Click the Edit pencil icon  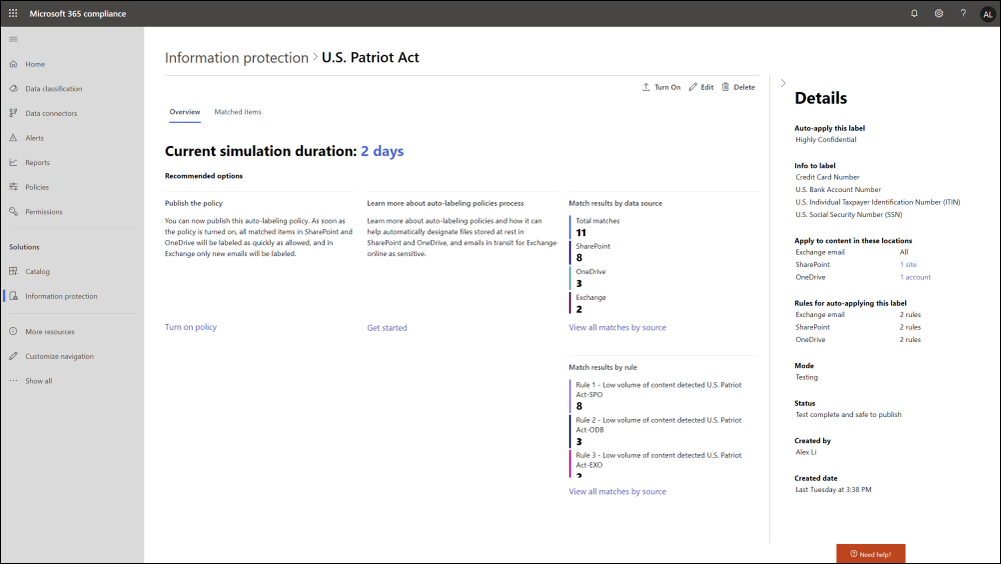[x=693, y=87]
